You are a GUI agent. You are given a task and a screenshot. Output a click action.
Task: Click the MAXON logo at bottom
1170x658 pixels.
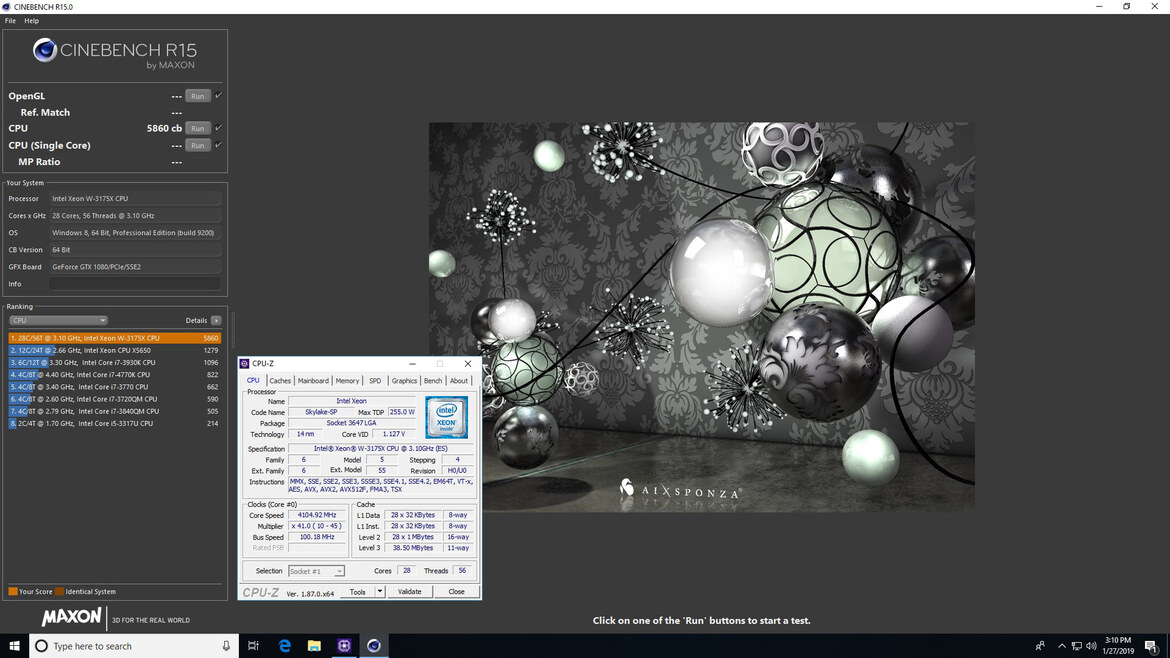[72, 618]
